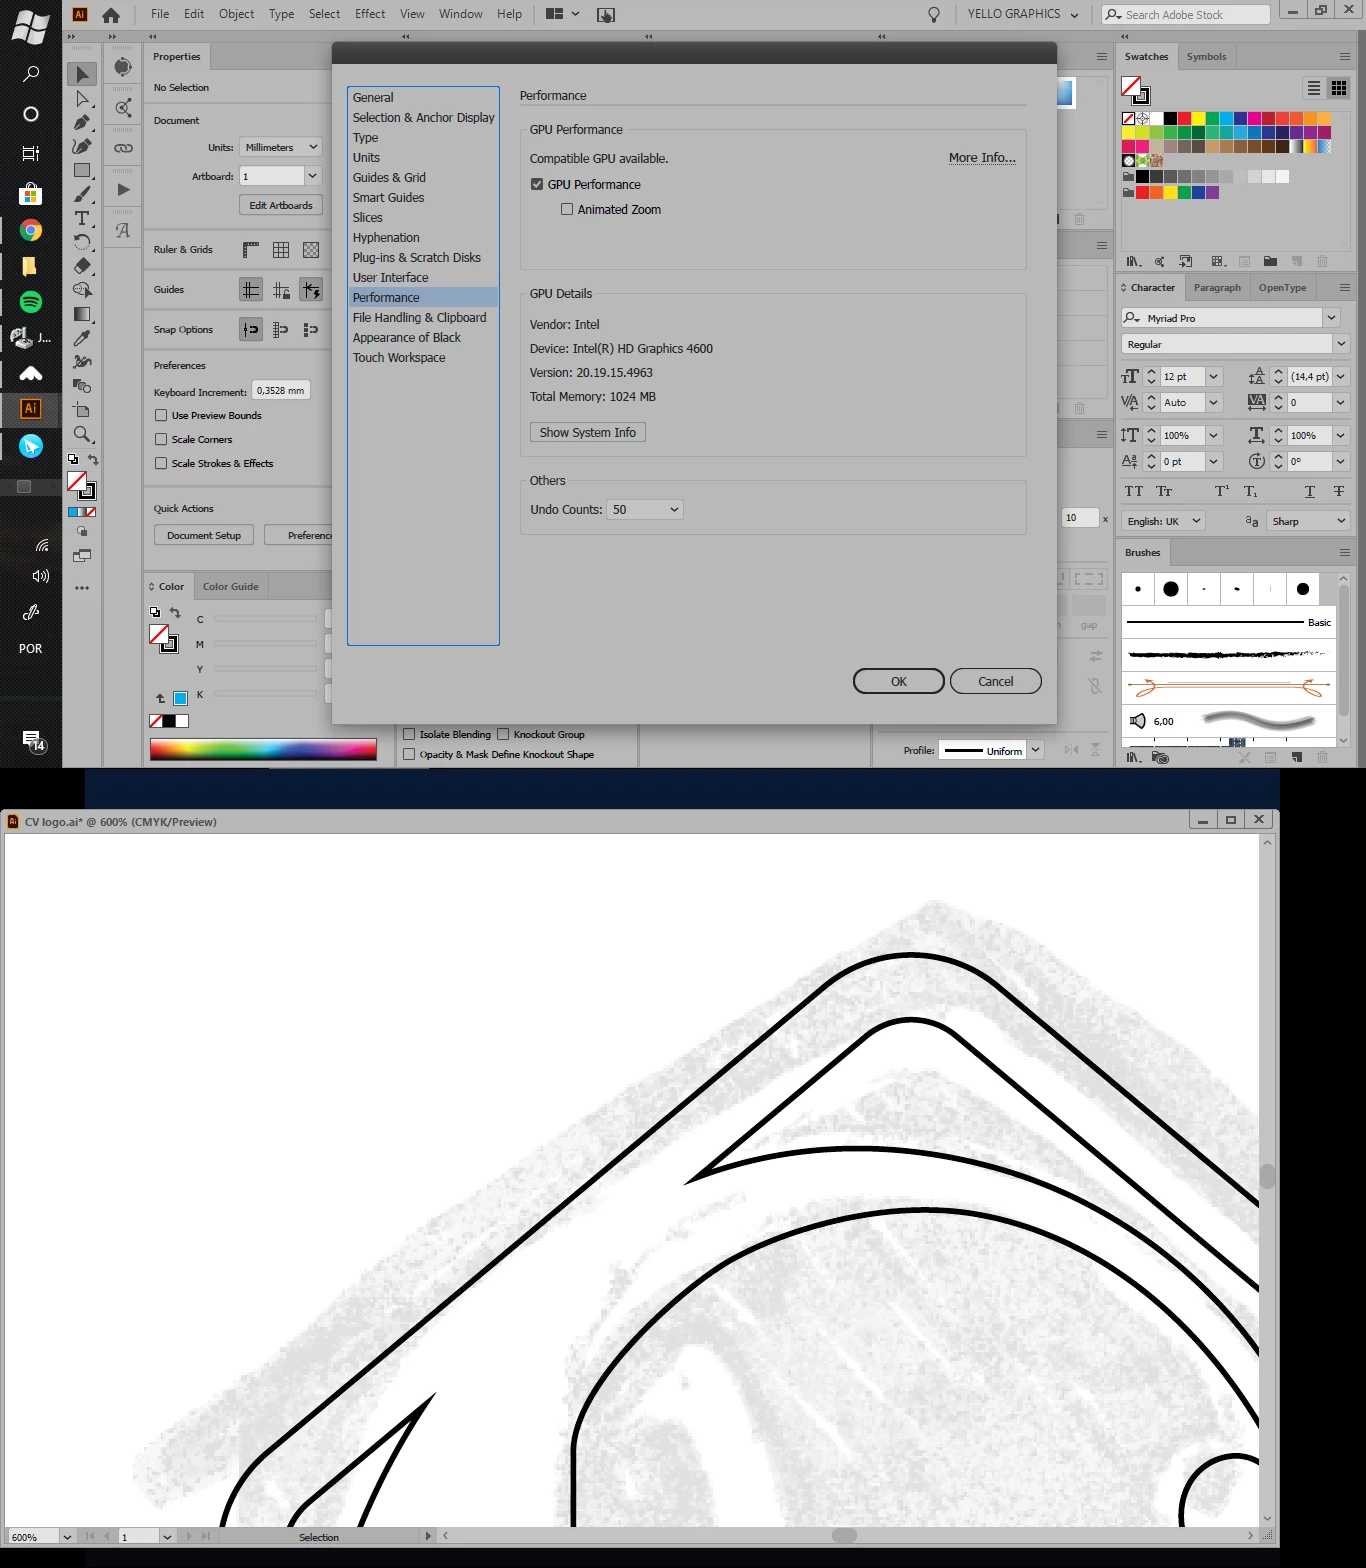Switch Swatches panel to list view
This screenshot has width=1366, height=1568.
pyautogui.click(x=1314, y=88)
